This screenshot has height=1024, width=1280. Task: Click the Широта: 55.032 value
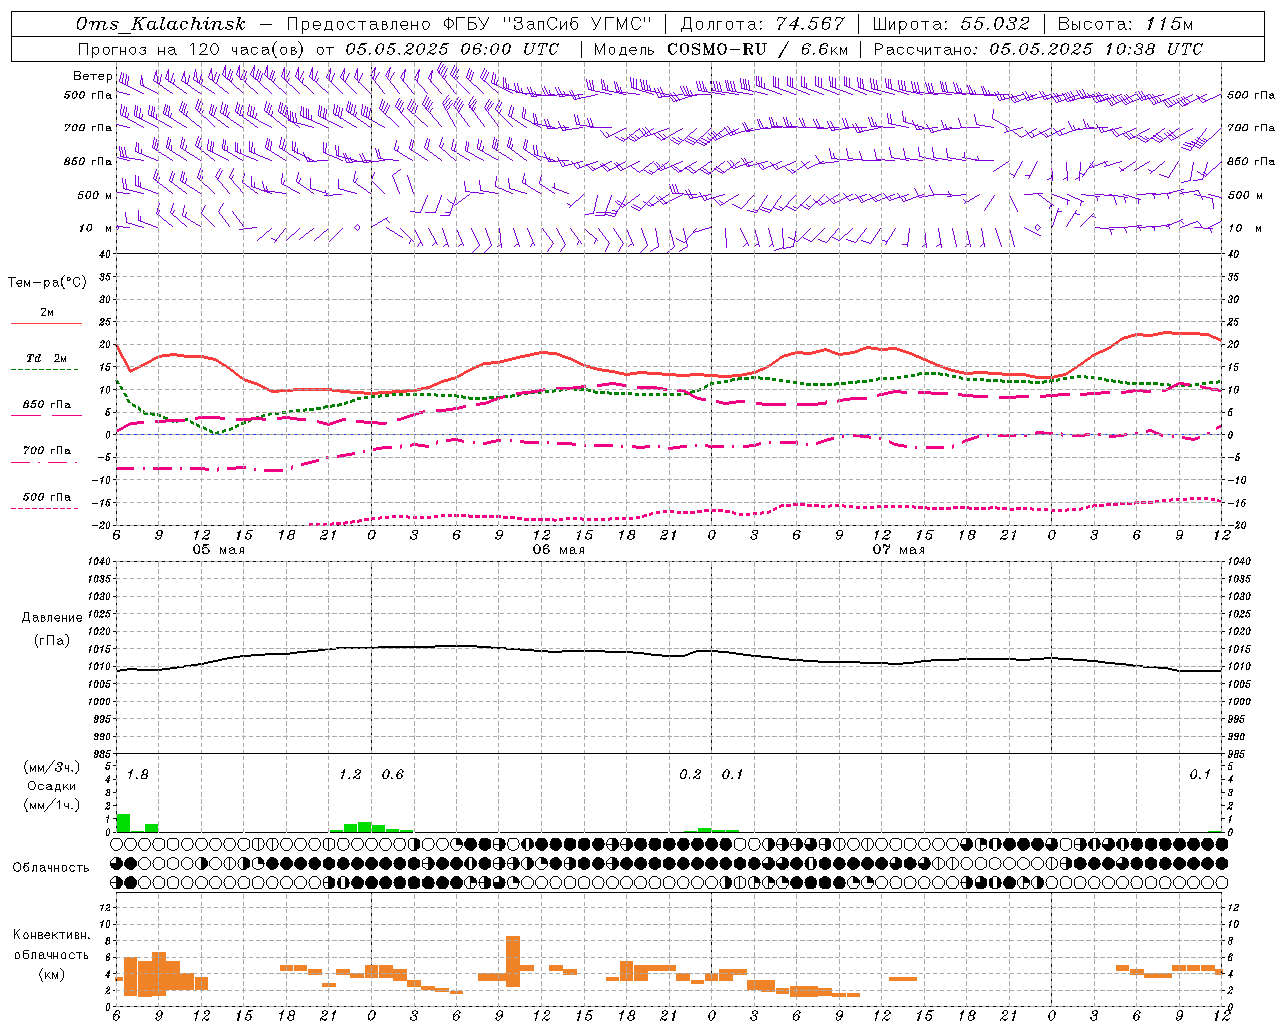click(x=951, y=24)
